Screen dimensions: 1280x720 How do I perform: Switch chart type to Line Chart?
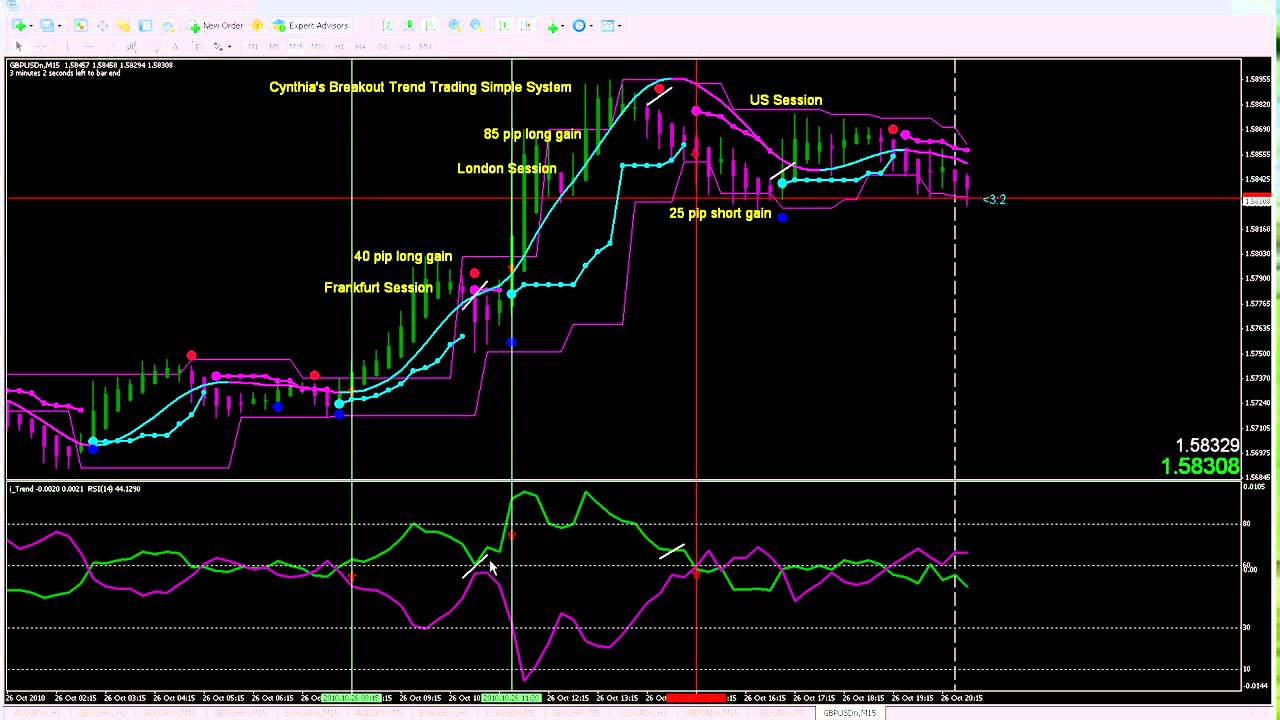430,25
